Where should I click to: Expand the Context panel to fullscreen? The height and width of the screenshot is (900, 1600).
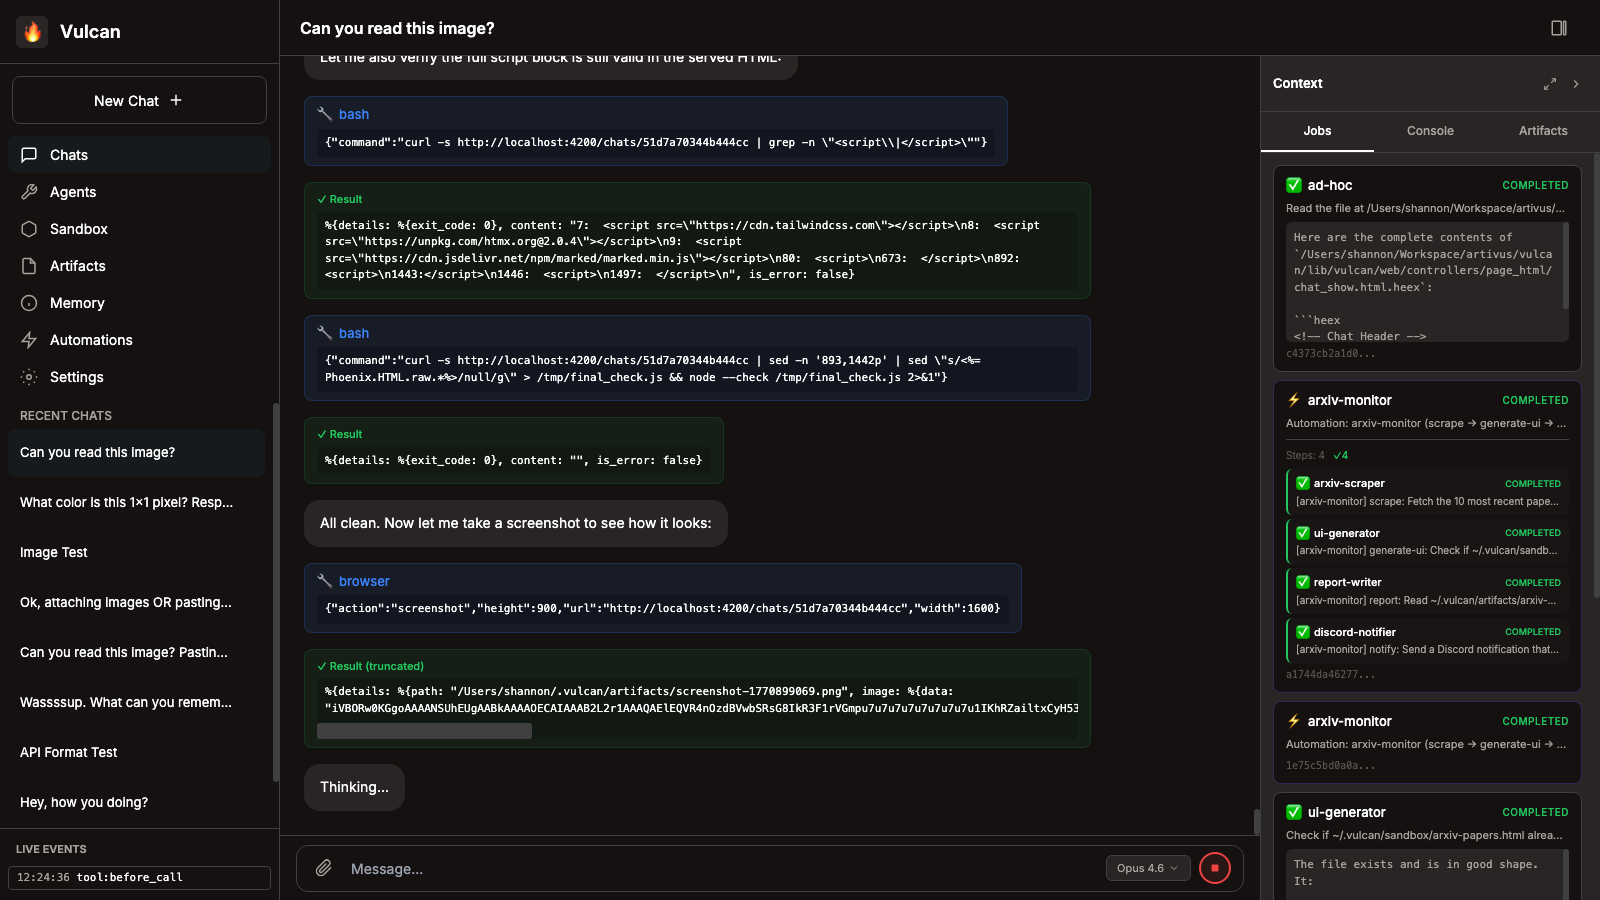coord(1549,84)
